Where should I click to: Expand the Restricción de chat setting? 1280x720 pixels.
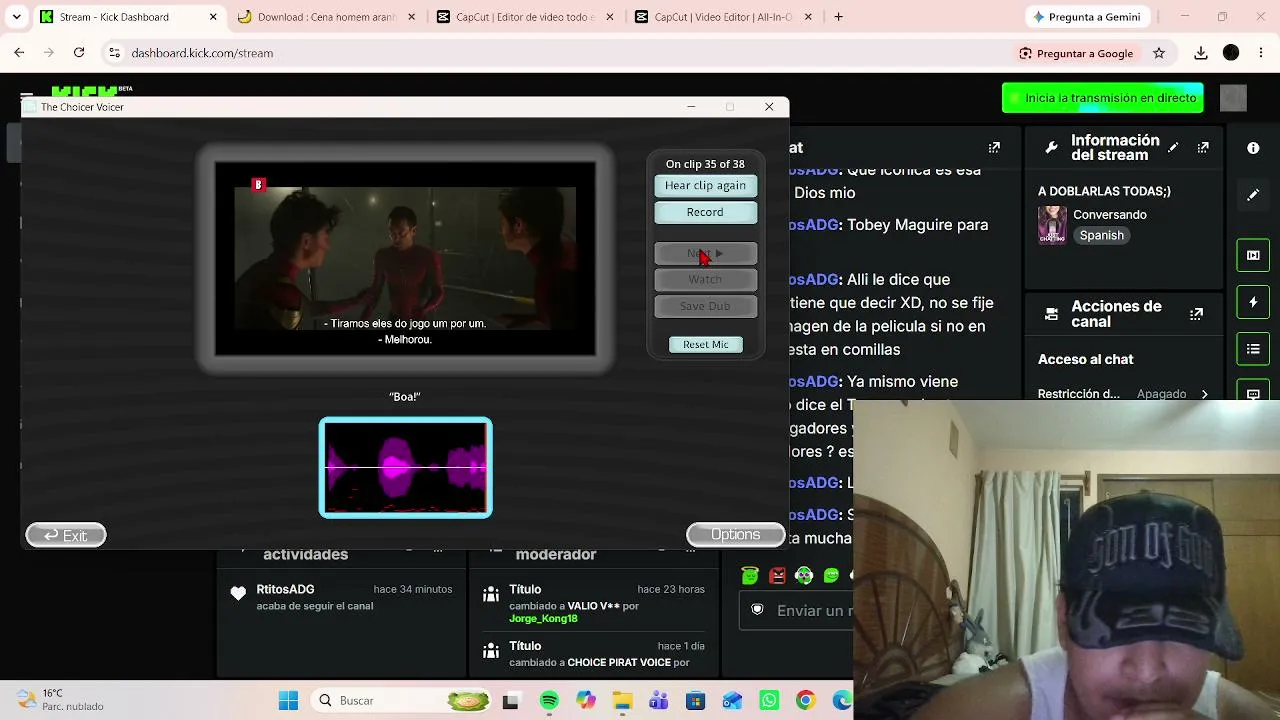pos(1204,394)
